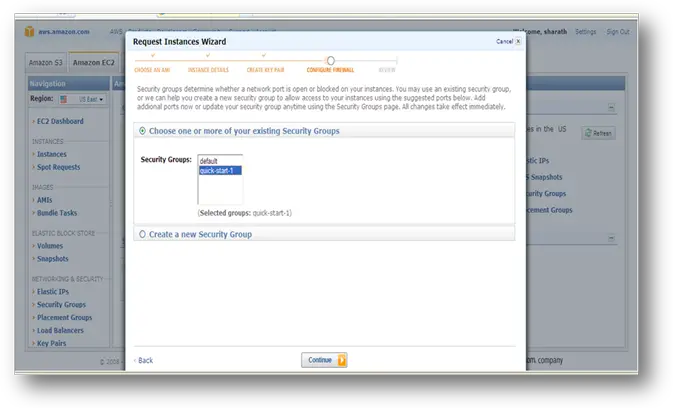This screenshot has width=673, height=408.
Task: Open Security Groups in left navigation
Action: point(61,305)
